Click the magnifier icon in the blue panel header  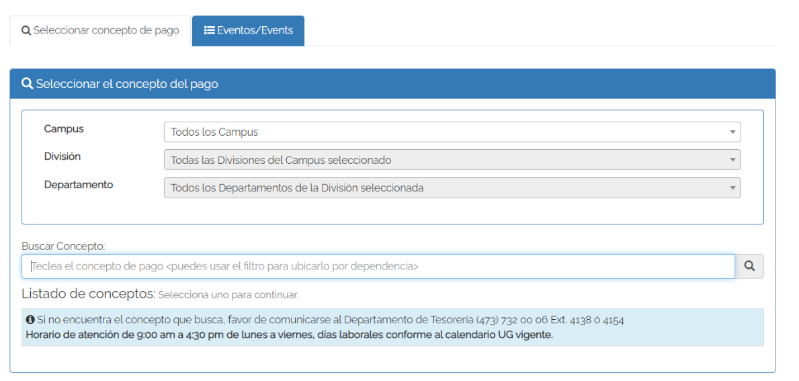27,84
